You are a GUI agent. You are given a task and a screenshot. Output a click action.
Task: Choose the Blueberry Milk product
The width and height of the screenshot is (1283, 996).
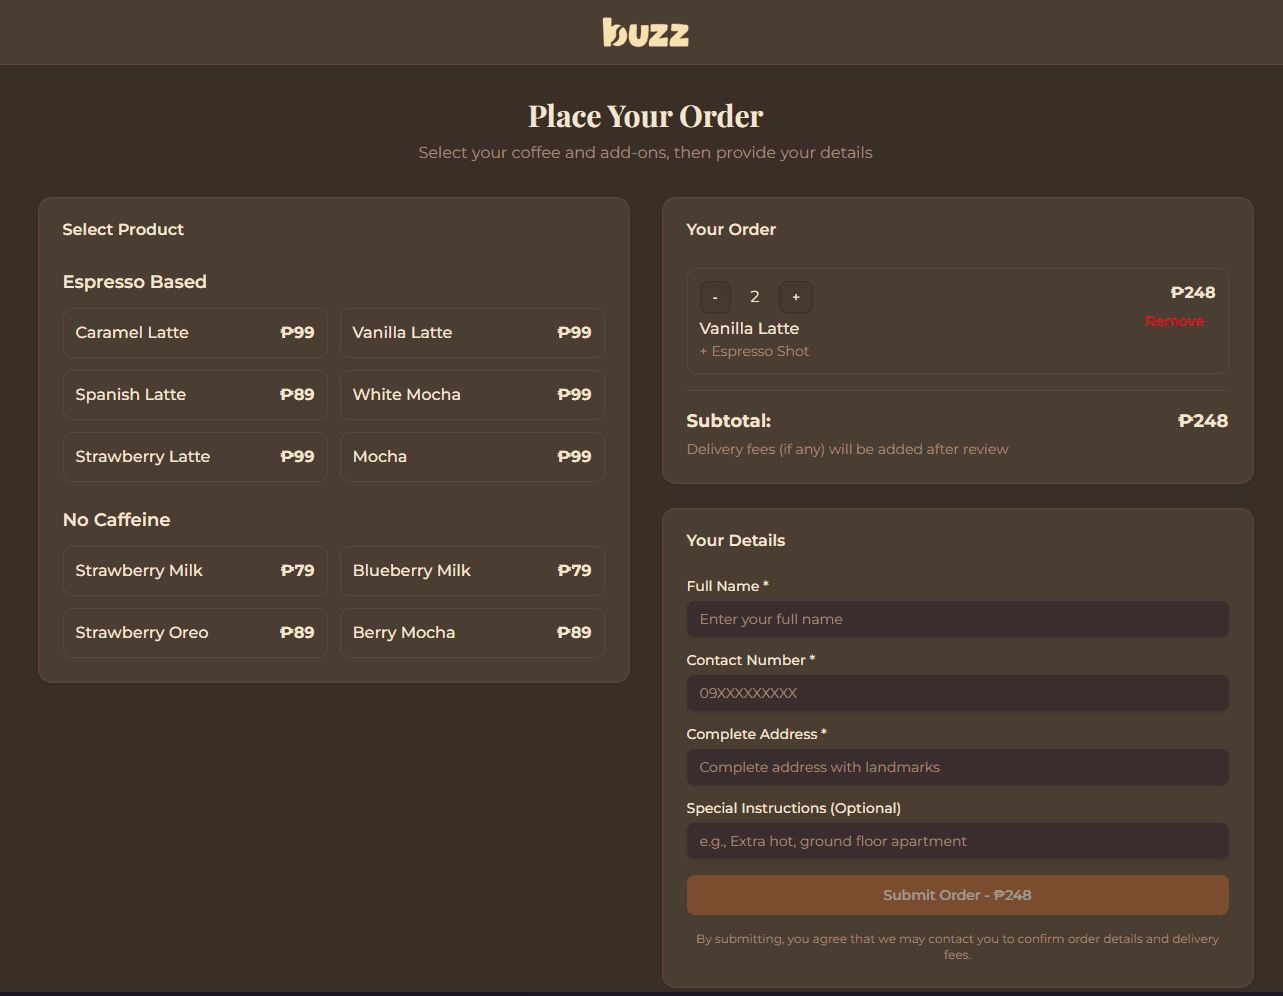(x=471, y=570)
